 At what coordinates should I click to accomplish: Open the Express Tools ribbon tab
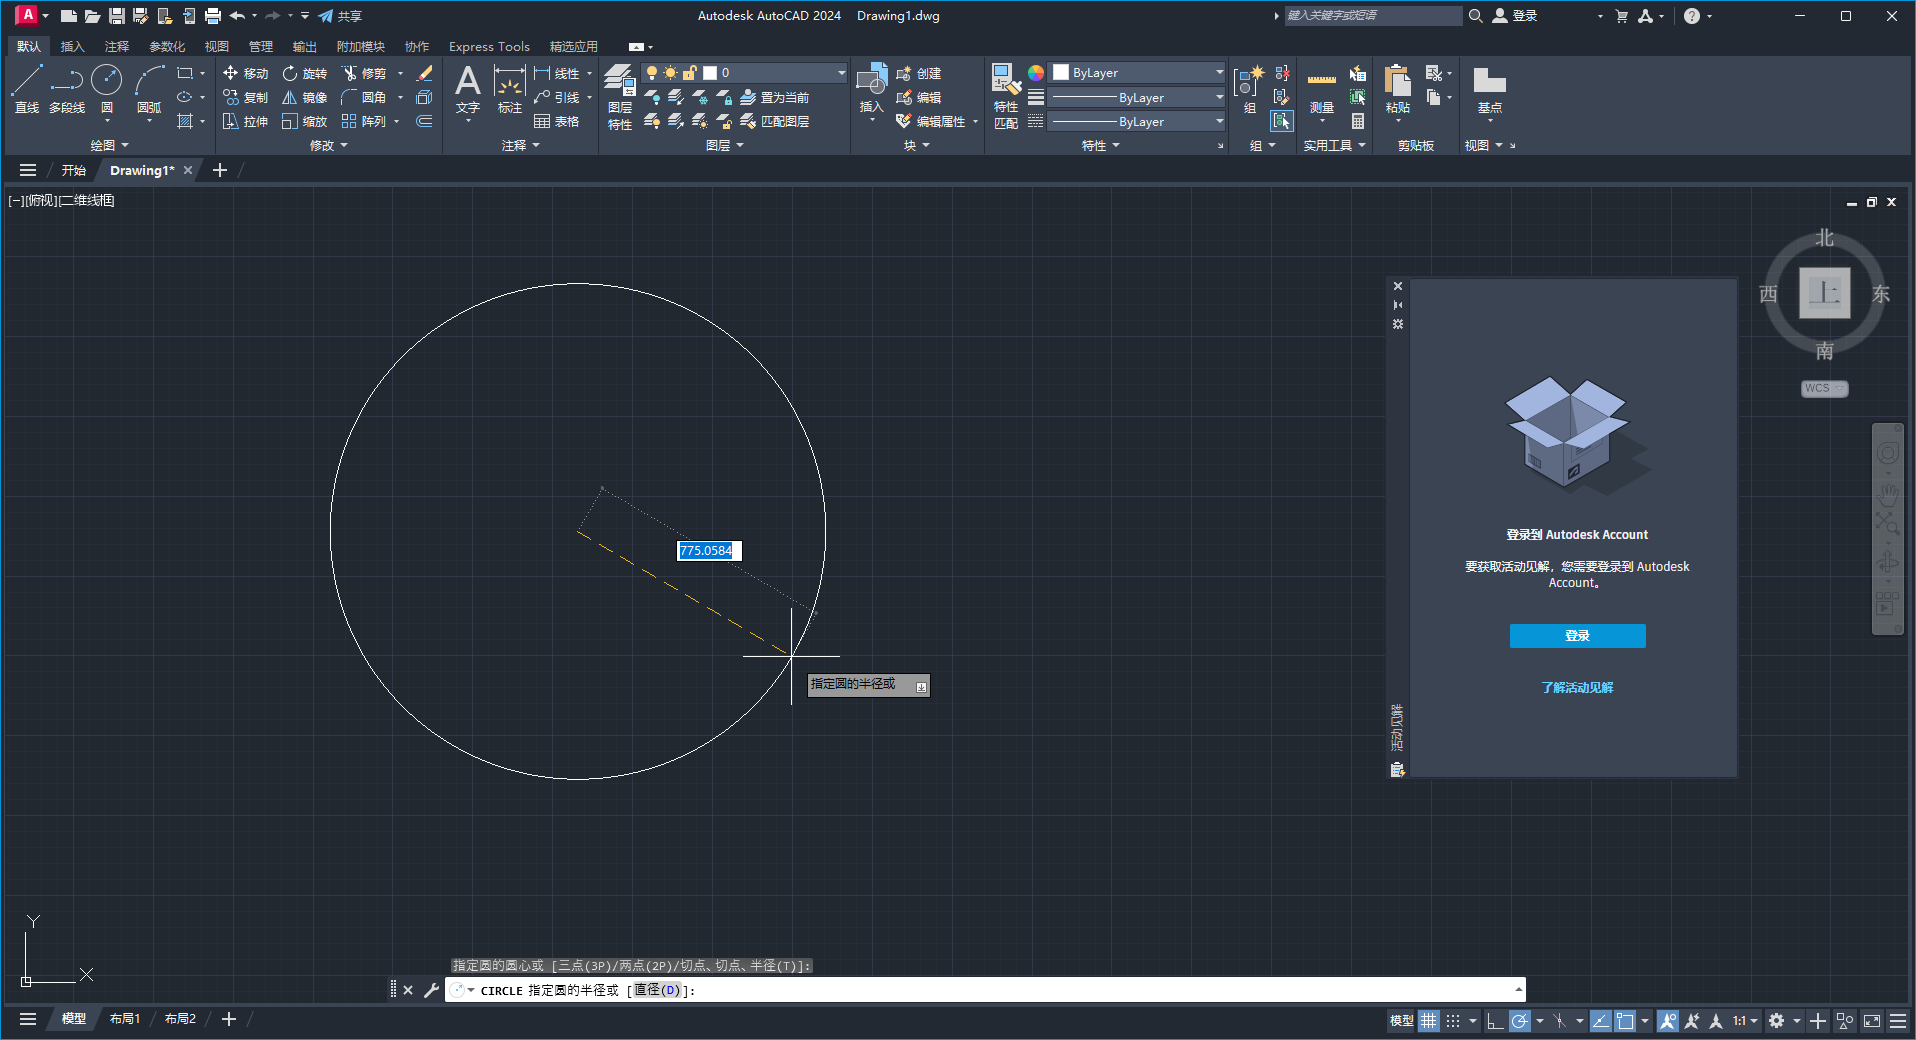pos(489,47)
